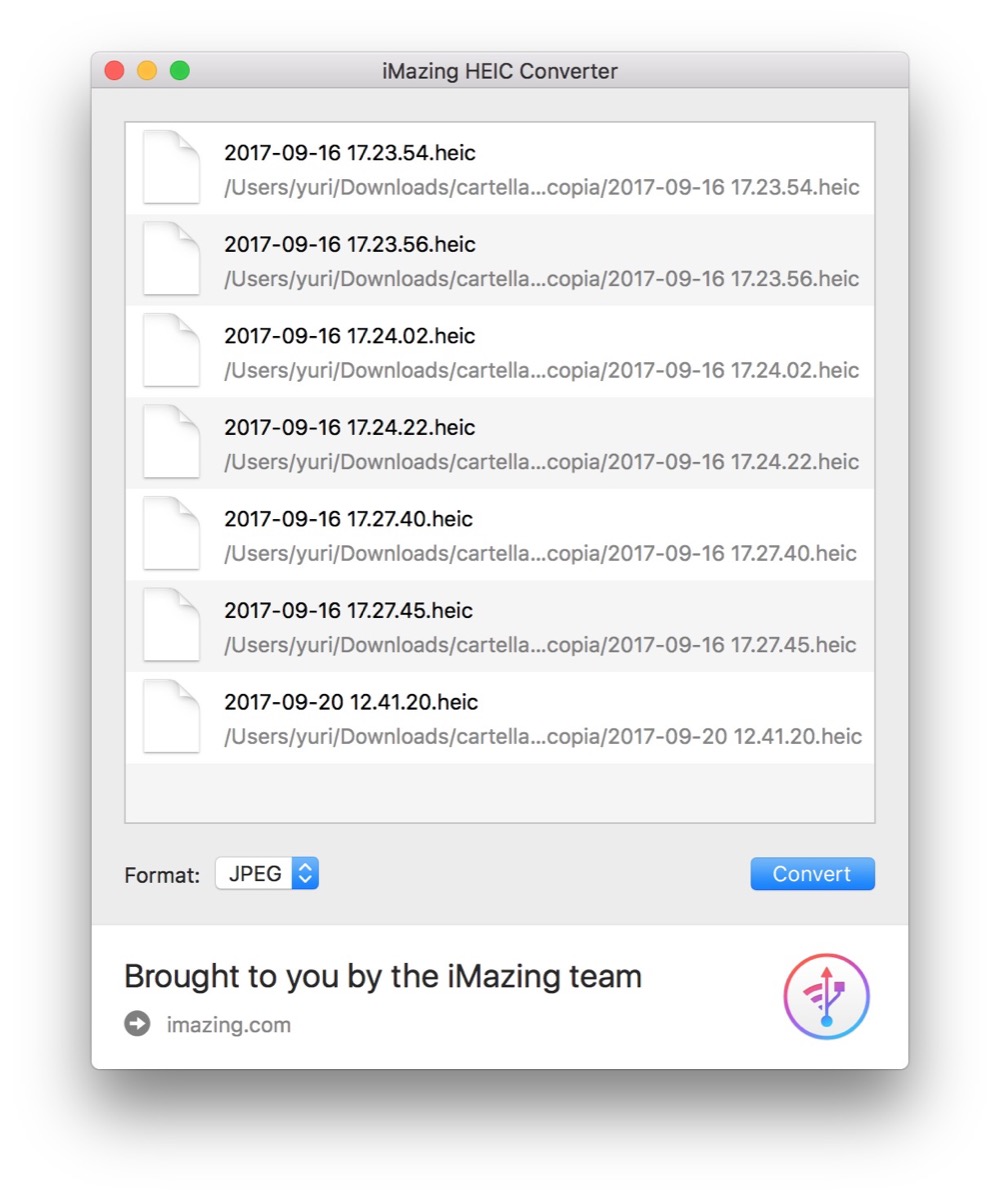Select the 2017-09-16 17.24.22.heic filename

[350, 428]
